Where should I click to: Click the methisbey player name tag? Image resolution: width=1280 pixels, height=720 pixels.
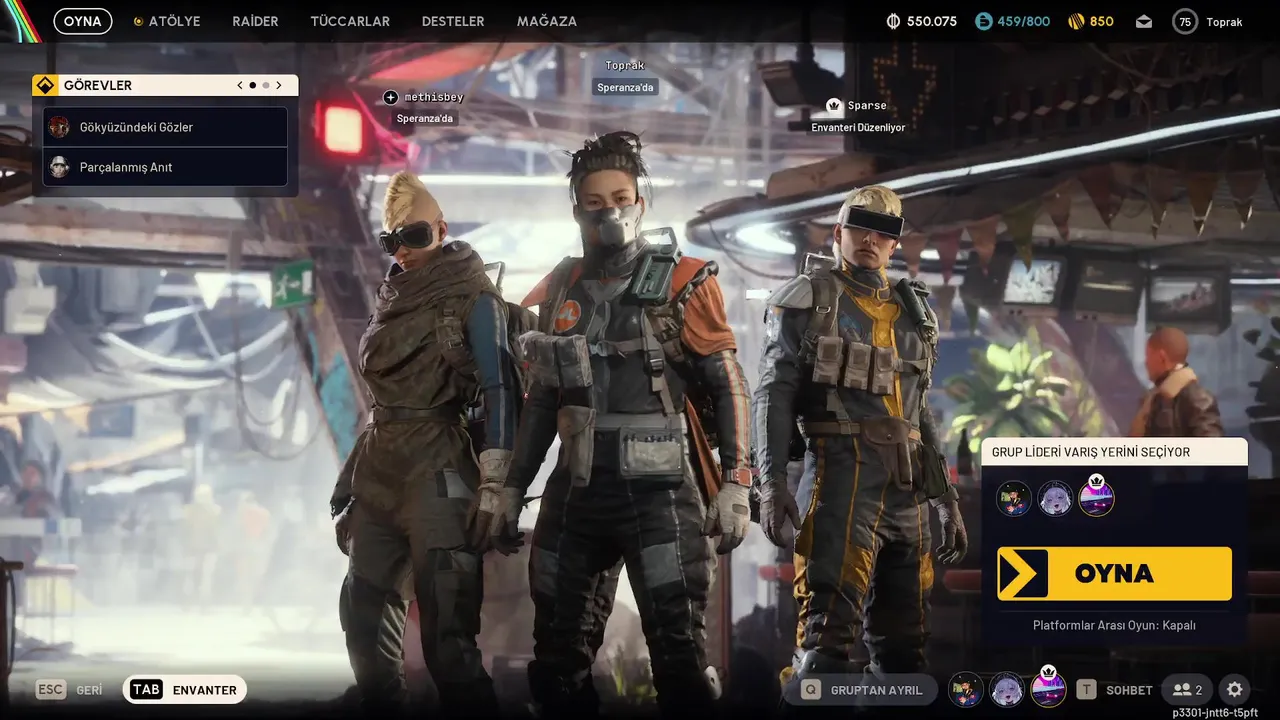pos(434,97)
